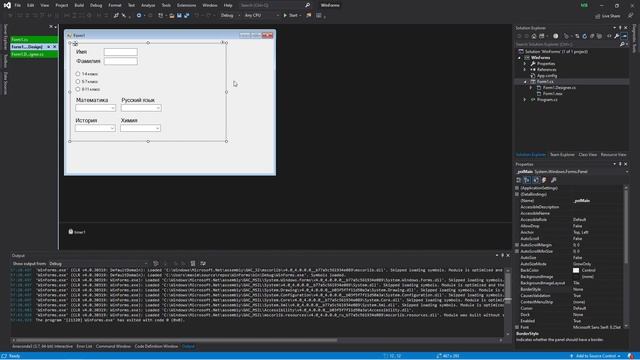Screen dimensions: 640x360
Task: Click the Toggle Word Wrap icon in Output toolbar
Action: pos(203,264)
